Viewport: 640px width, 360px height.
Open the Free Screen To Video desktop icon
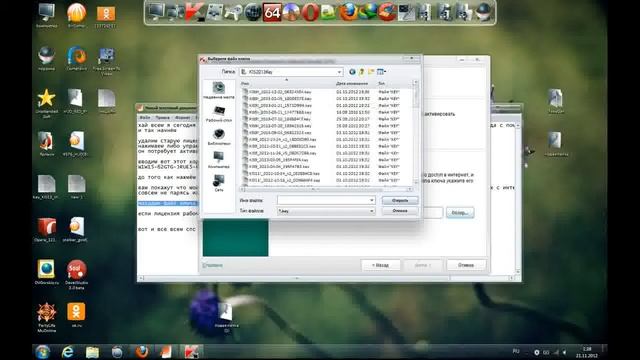click(x=106, y=61)
